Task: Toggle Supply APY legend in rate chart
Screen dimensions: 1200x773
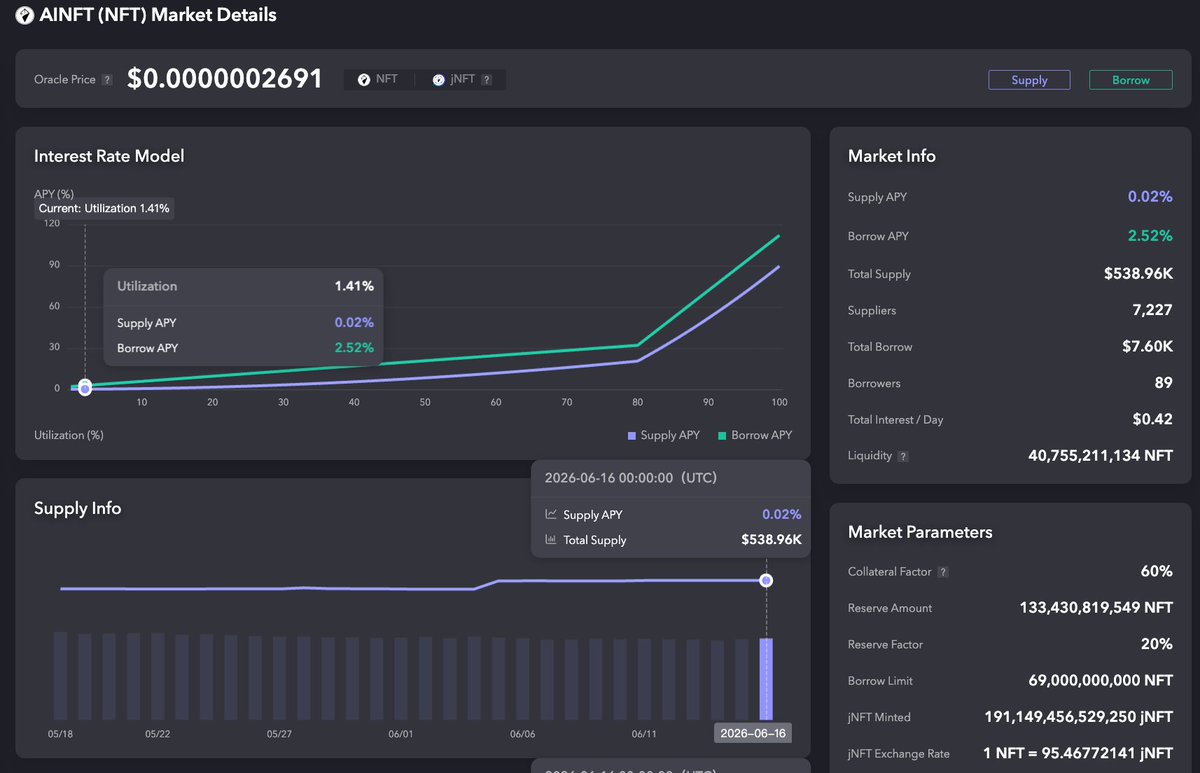Action: (663, 435)
